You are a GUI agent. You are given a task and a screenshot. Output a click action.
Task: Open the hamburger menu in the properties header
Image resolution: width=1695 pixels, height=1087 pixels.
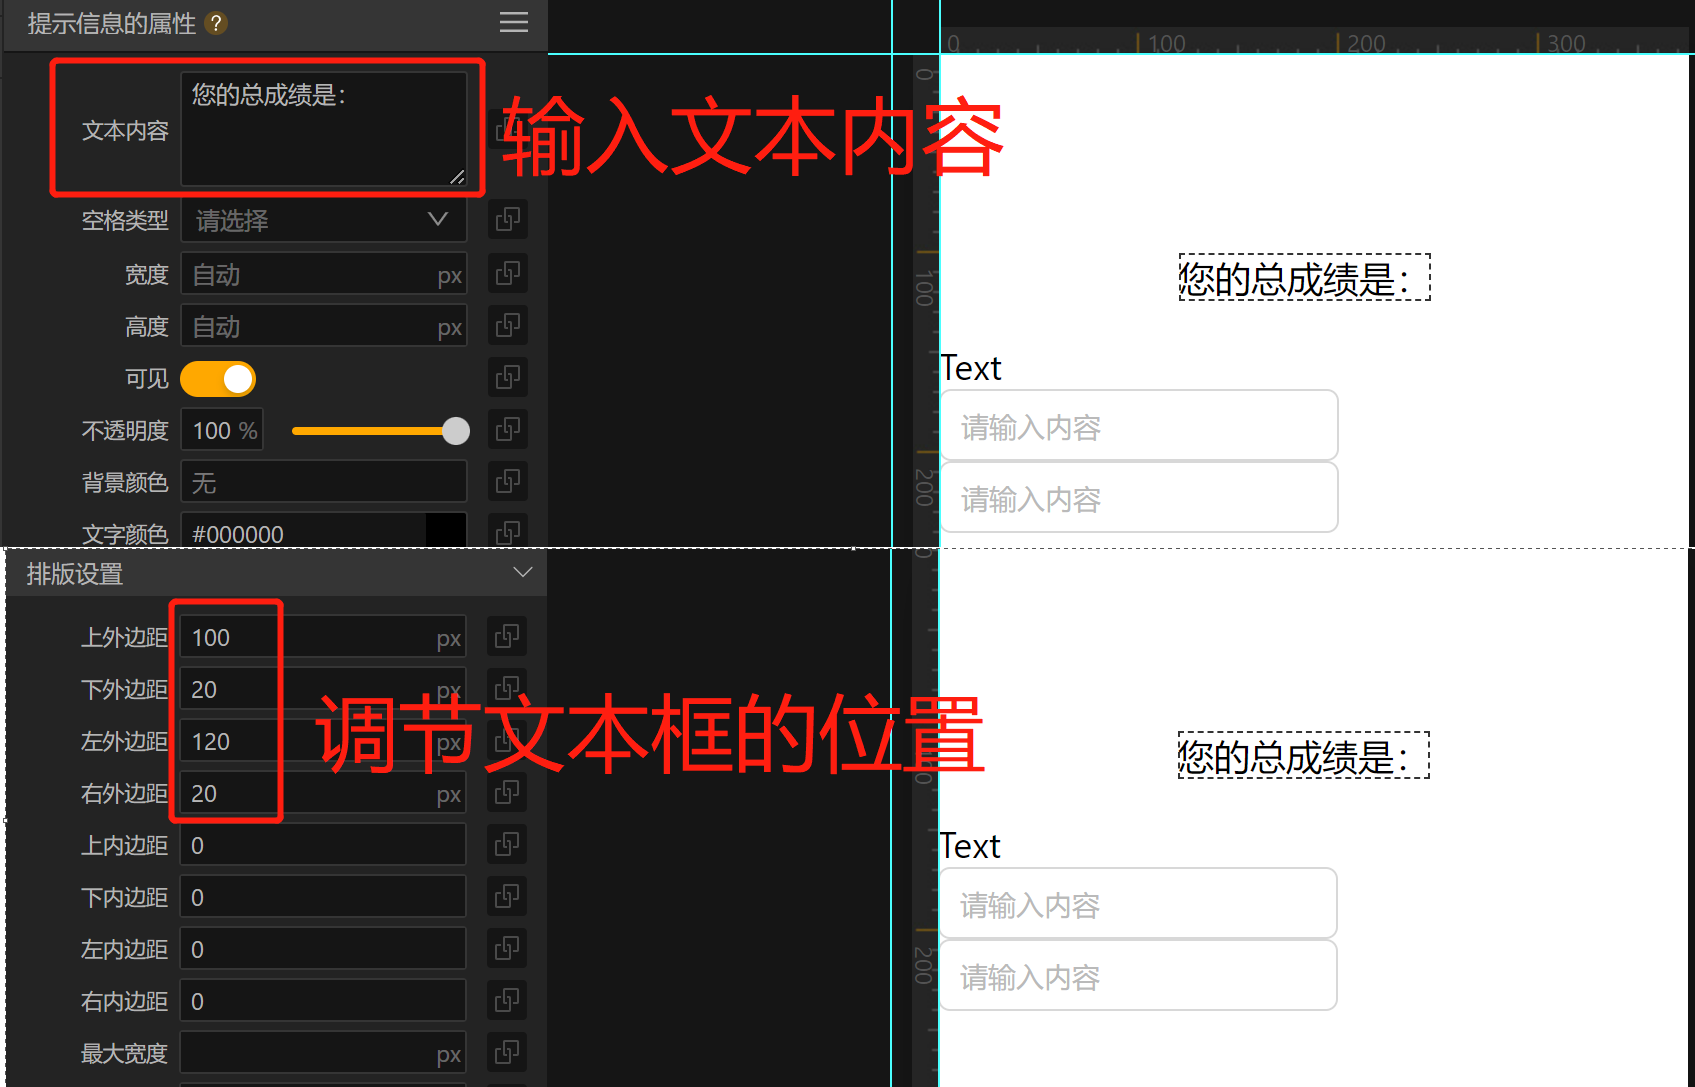pos(514,22)
